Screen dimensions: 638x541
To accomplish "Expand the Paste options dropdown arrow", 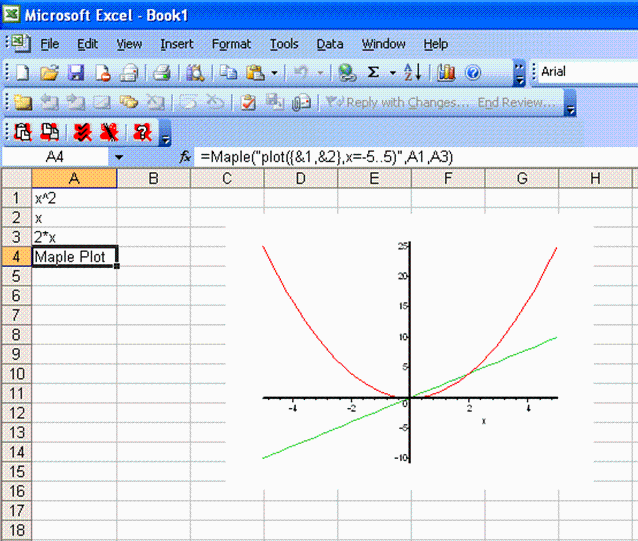I will (274, 73).
